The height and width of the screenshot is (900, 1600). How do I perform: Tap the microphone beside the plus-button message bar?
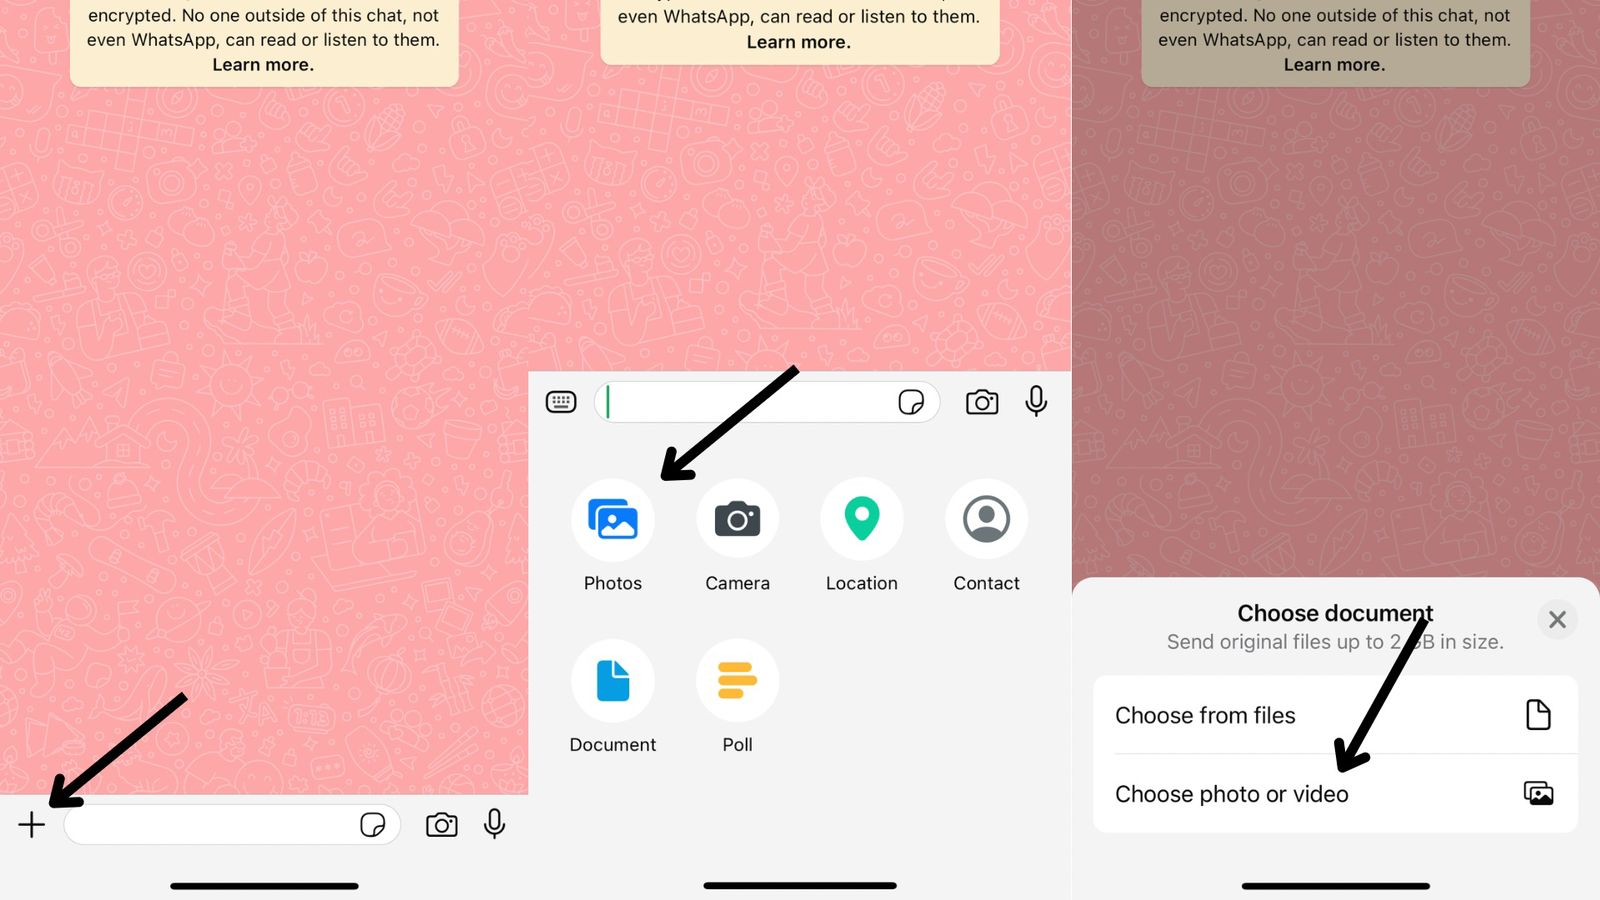pyautogui.click(x=494, y=824)
